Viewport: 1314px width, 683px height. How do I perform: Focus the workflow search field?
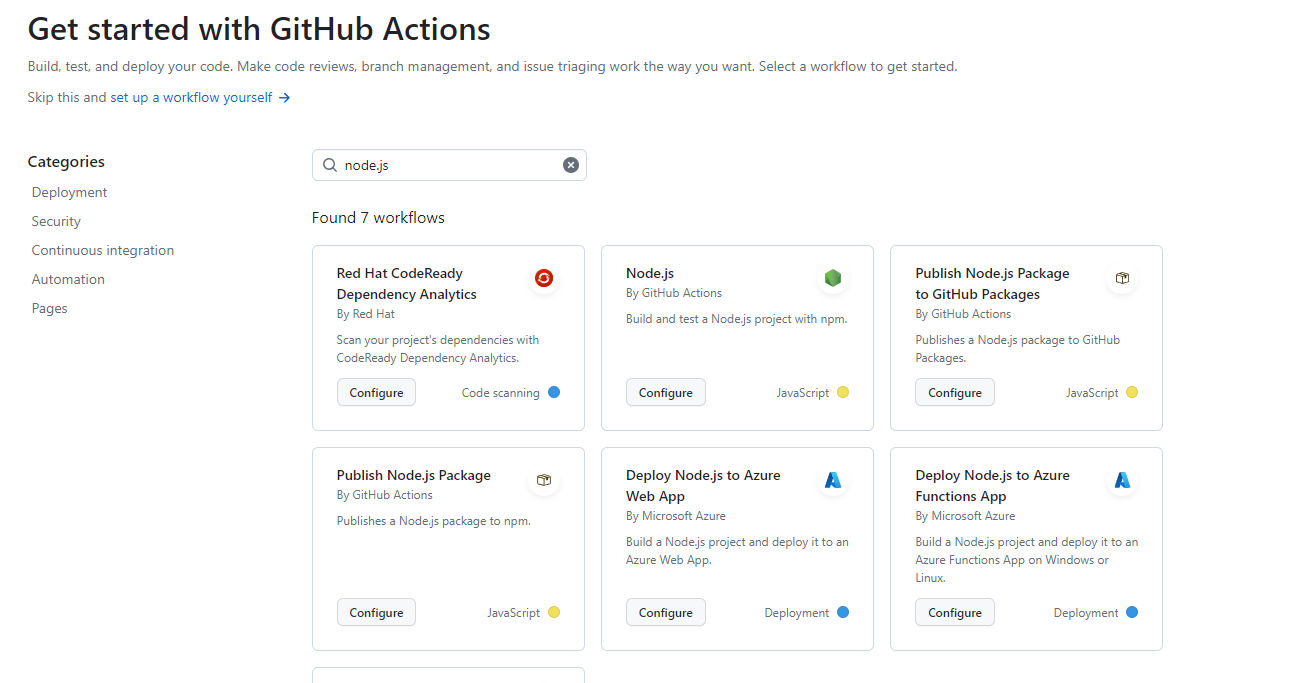449,165
